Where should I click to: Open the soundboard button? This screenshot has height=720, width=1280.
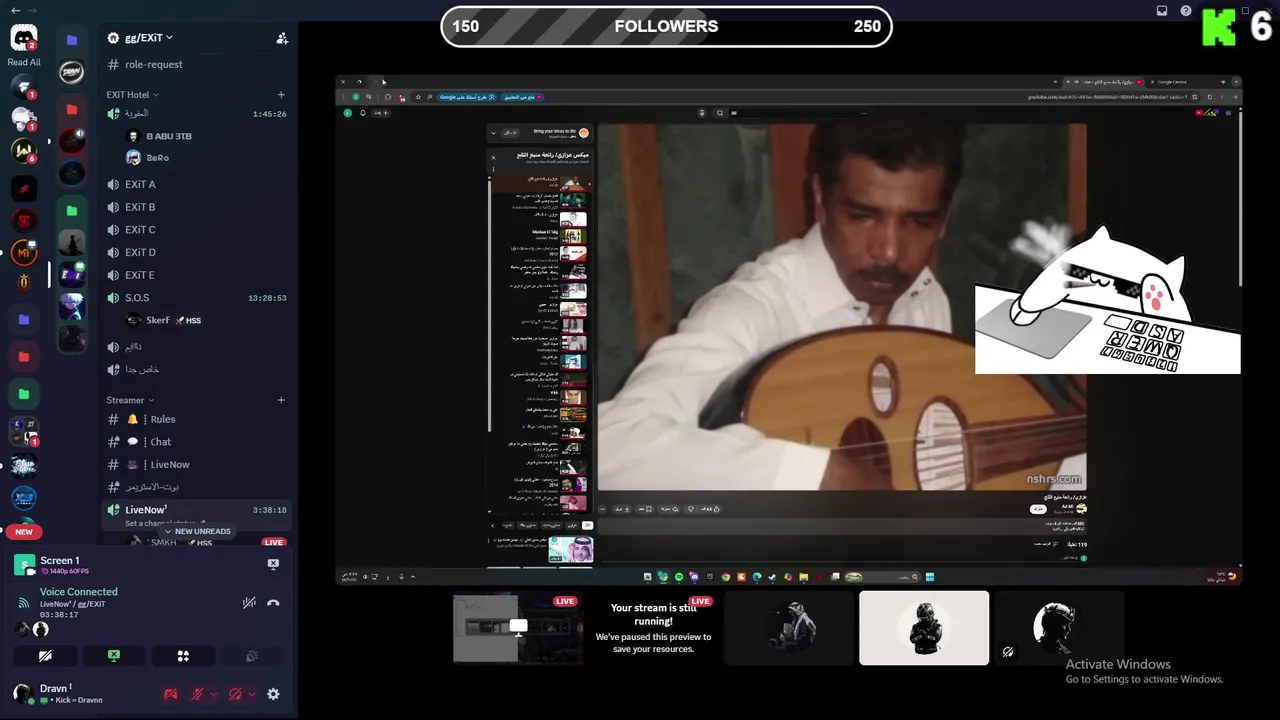252,656
